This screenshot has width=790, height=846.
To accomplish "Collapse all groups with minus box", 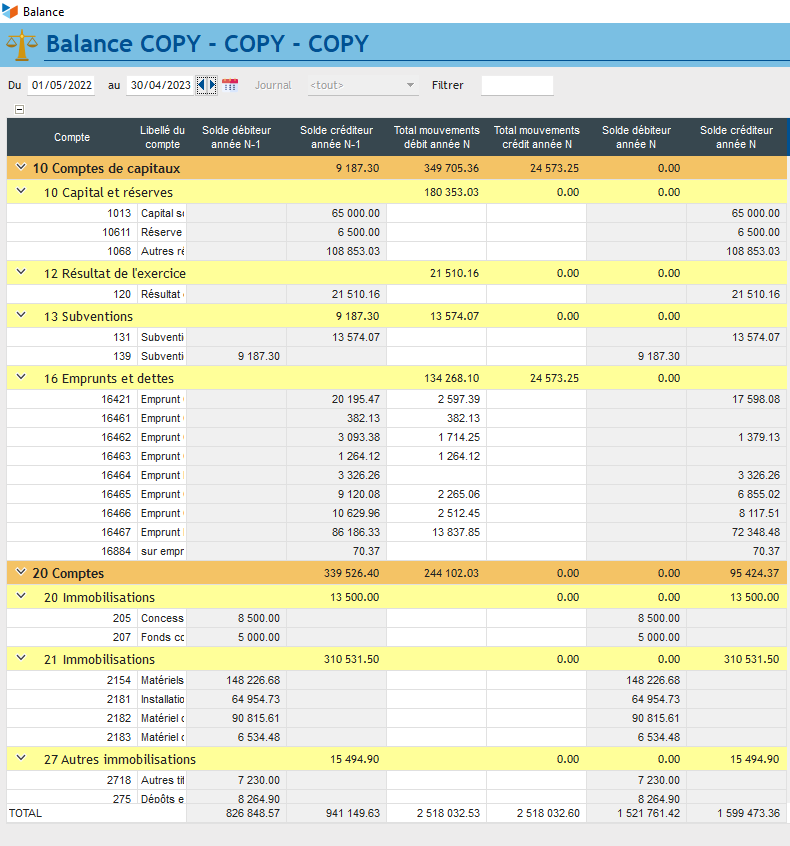I will [19, 109].
